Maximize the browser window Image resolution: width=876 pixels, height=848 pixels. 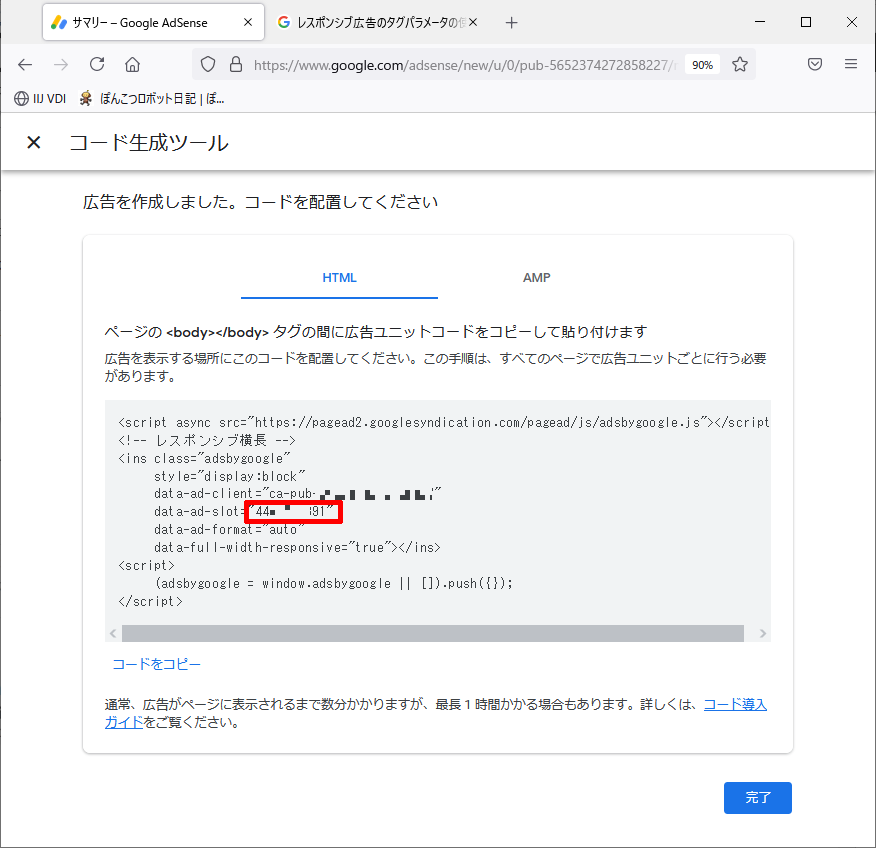tap(806, 22)
